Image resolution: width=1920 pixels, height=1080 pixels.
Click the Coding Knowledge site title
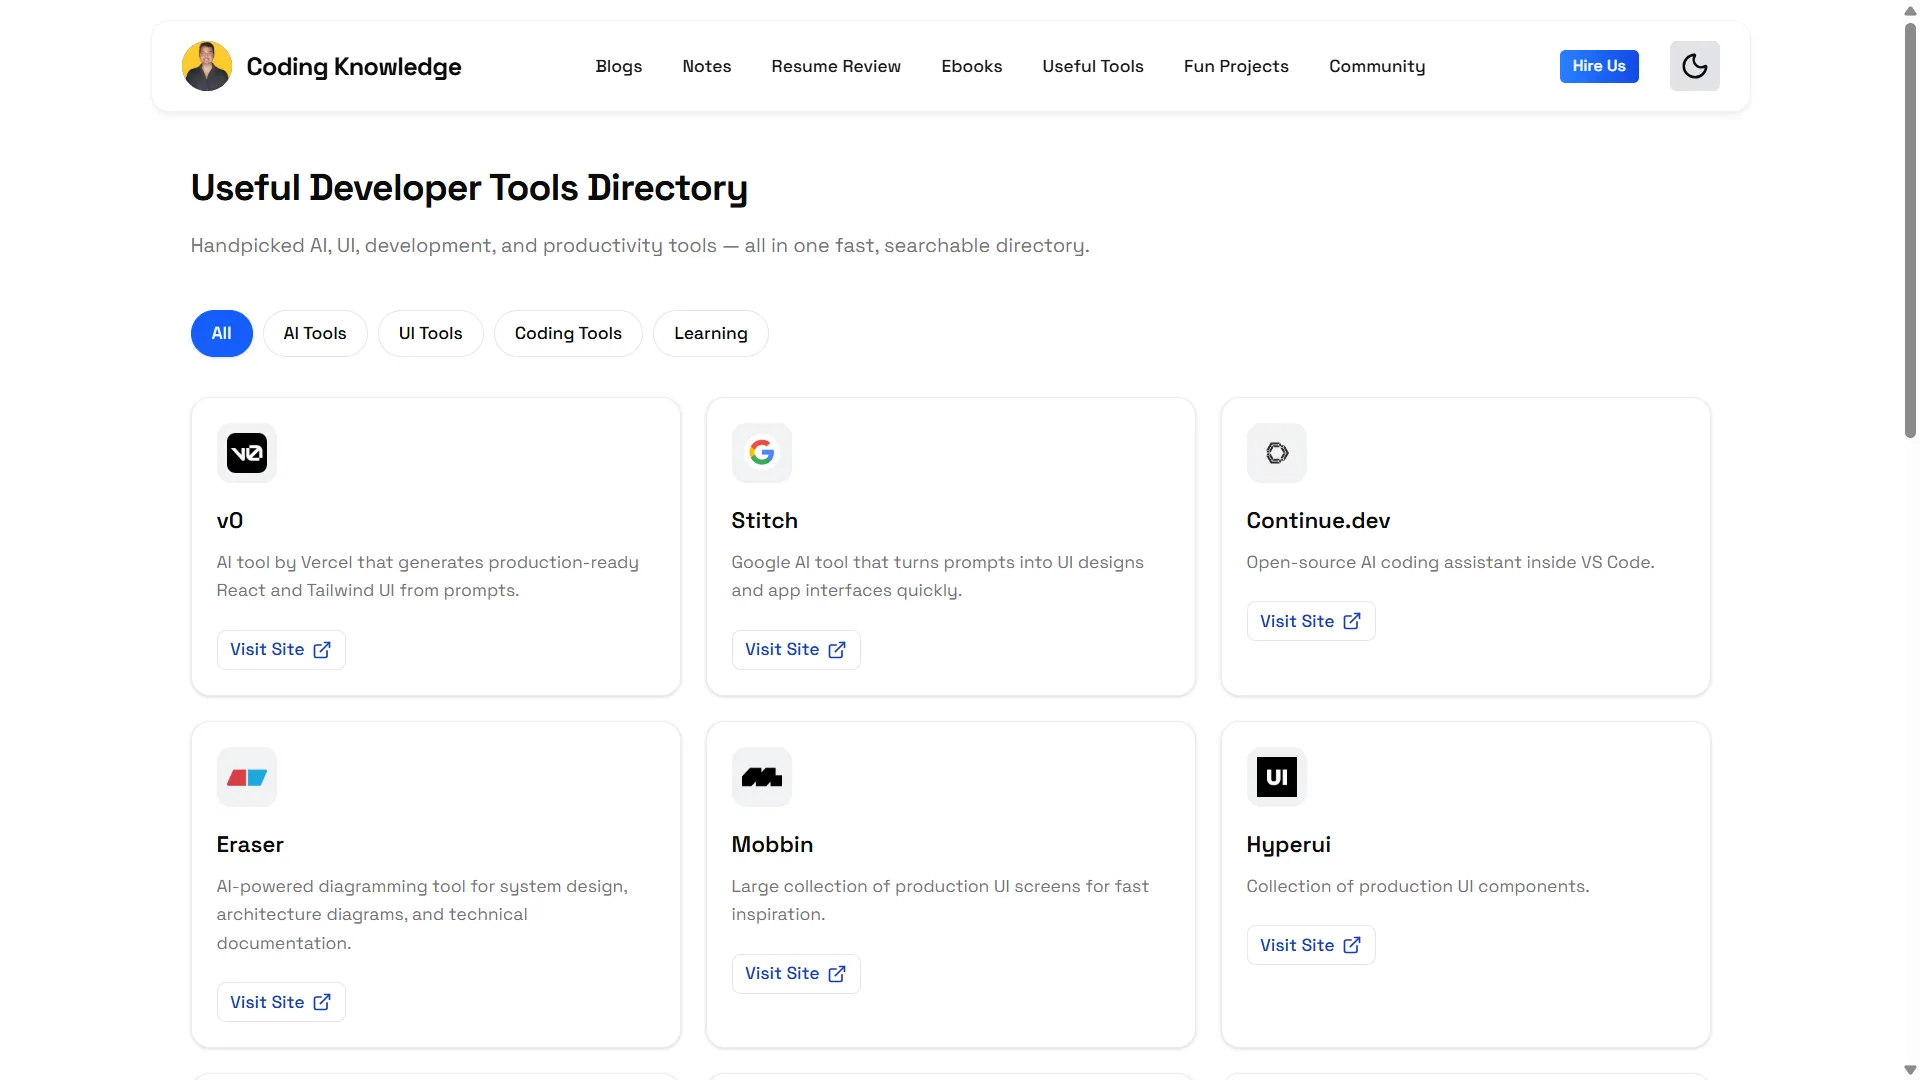click(354, 66)
